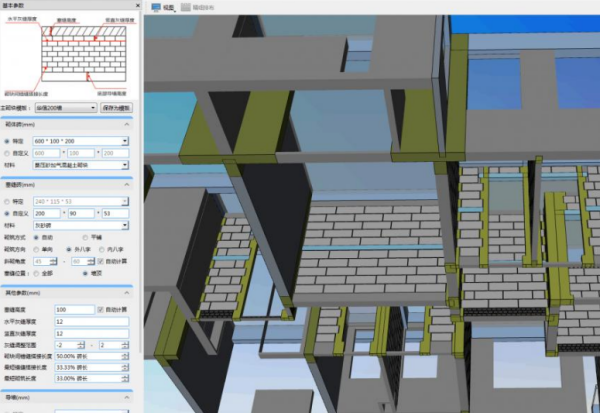Select the 特定 radio under 塞缝砖
The image size is (600, 413).
click(8, 201)
